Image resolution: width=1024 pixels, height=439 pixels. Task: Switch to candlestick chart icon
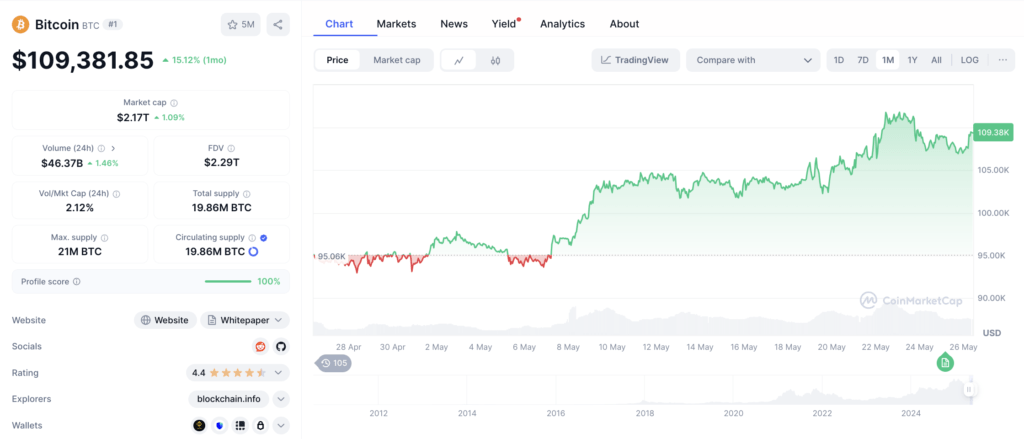pyautogui.click(x=495, y=60)
